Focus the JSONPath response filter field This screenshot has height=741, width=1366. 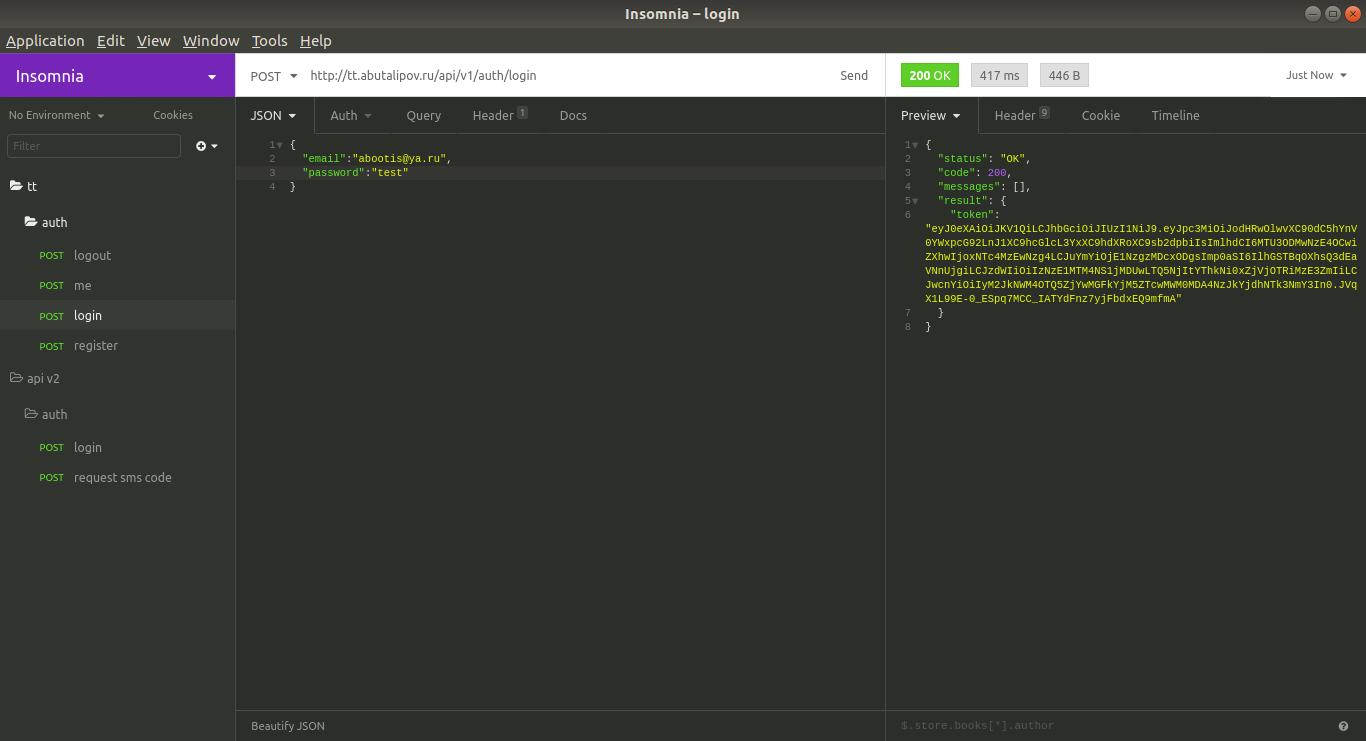1110,726
